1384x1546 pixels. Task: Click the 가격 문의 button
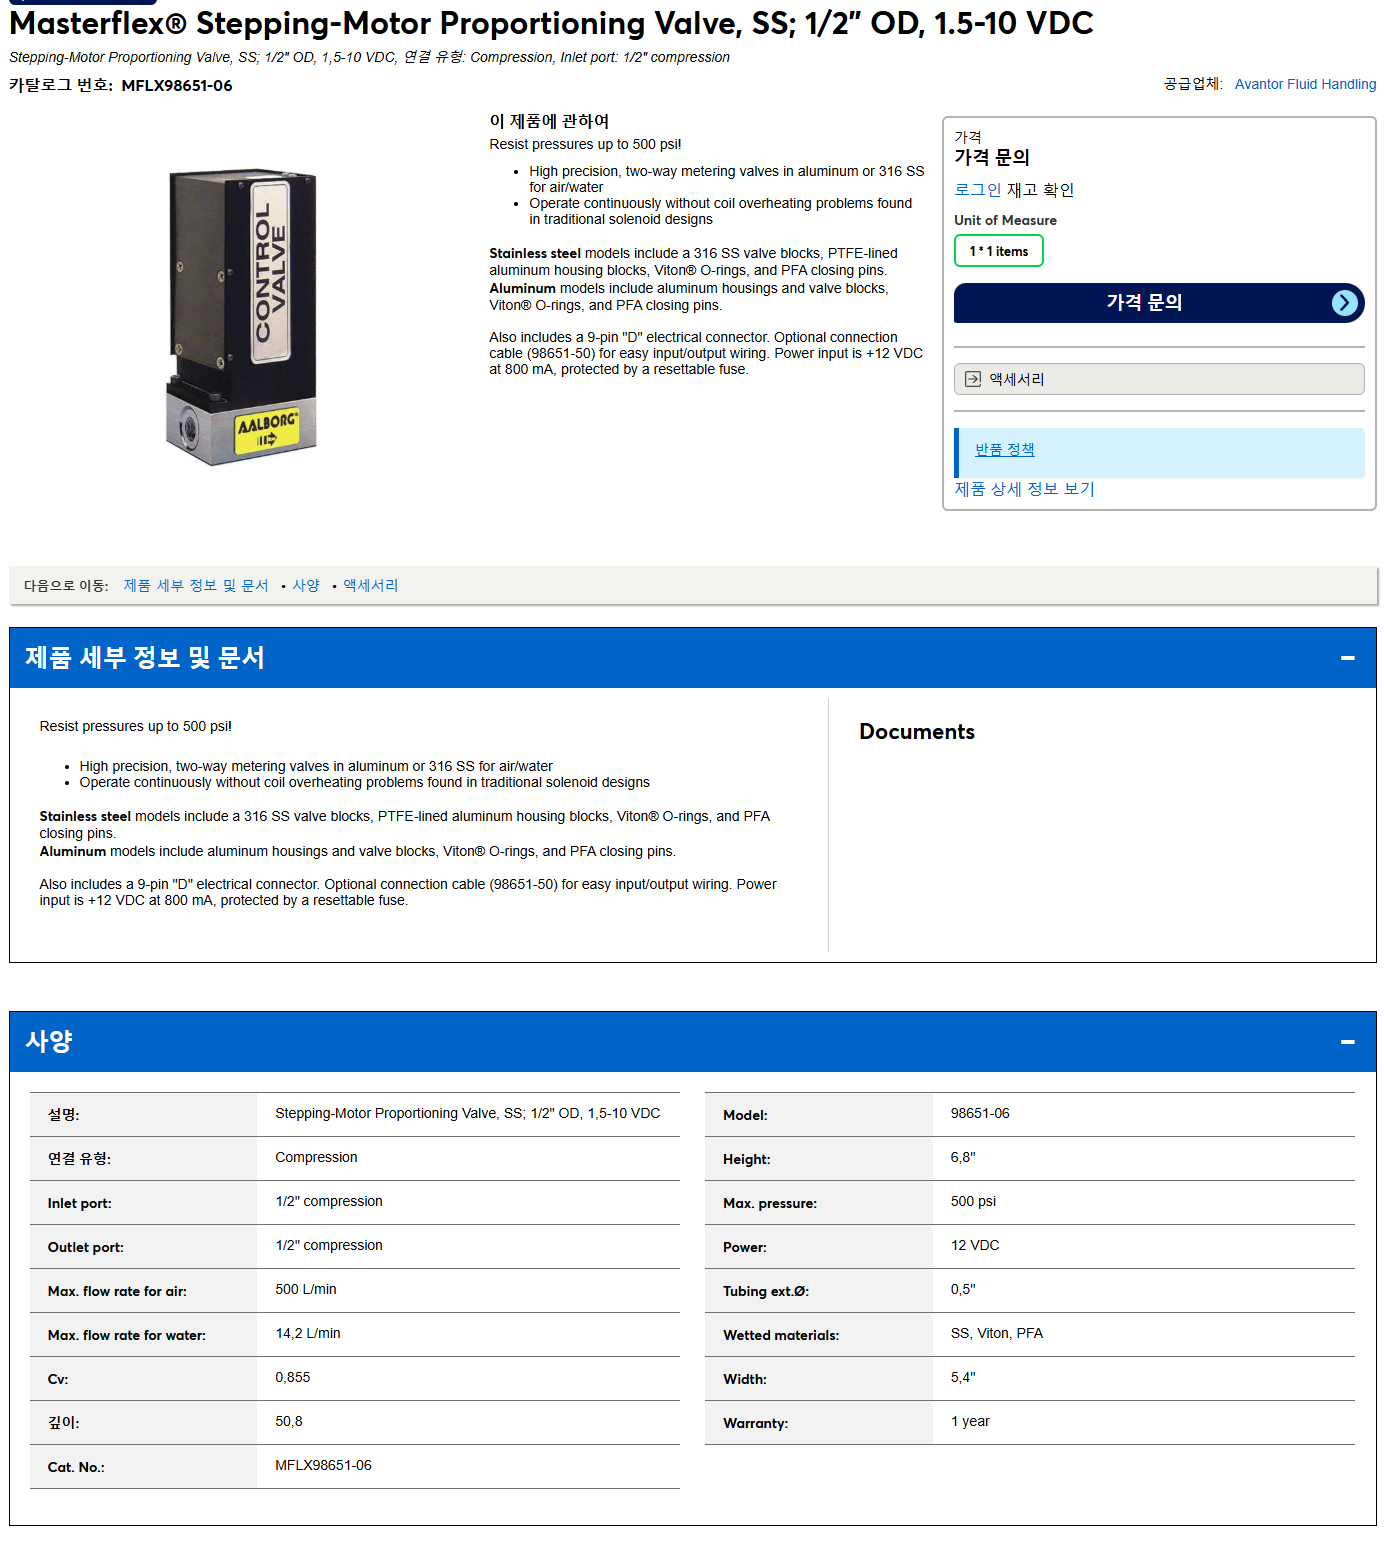(1159, 303)
